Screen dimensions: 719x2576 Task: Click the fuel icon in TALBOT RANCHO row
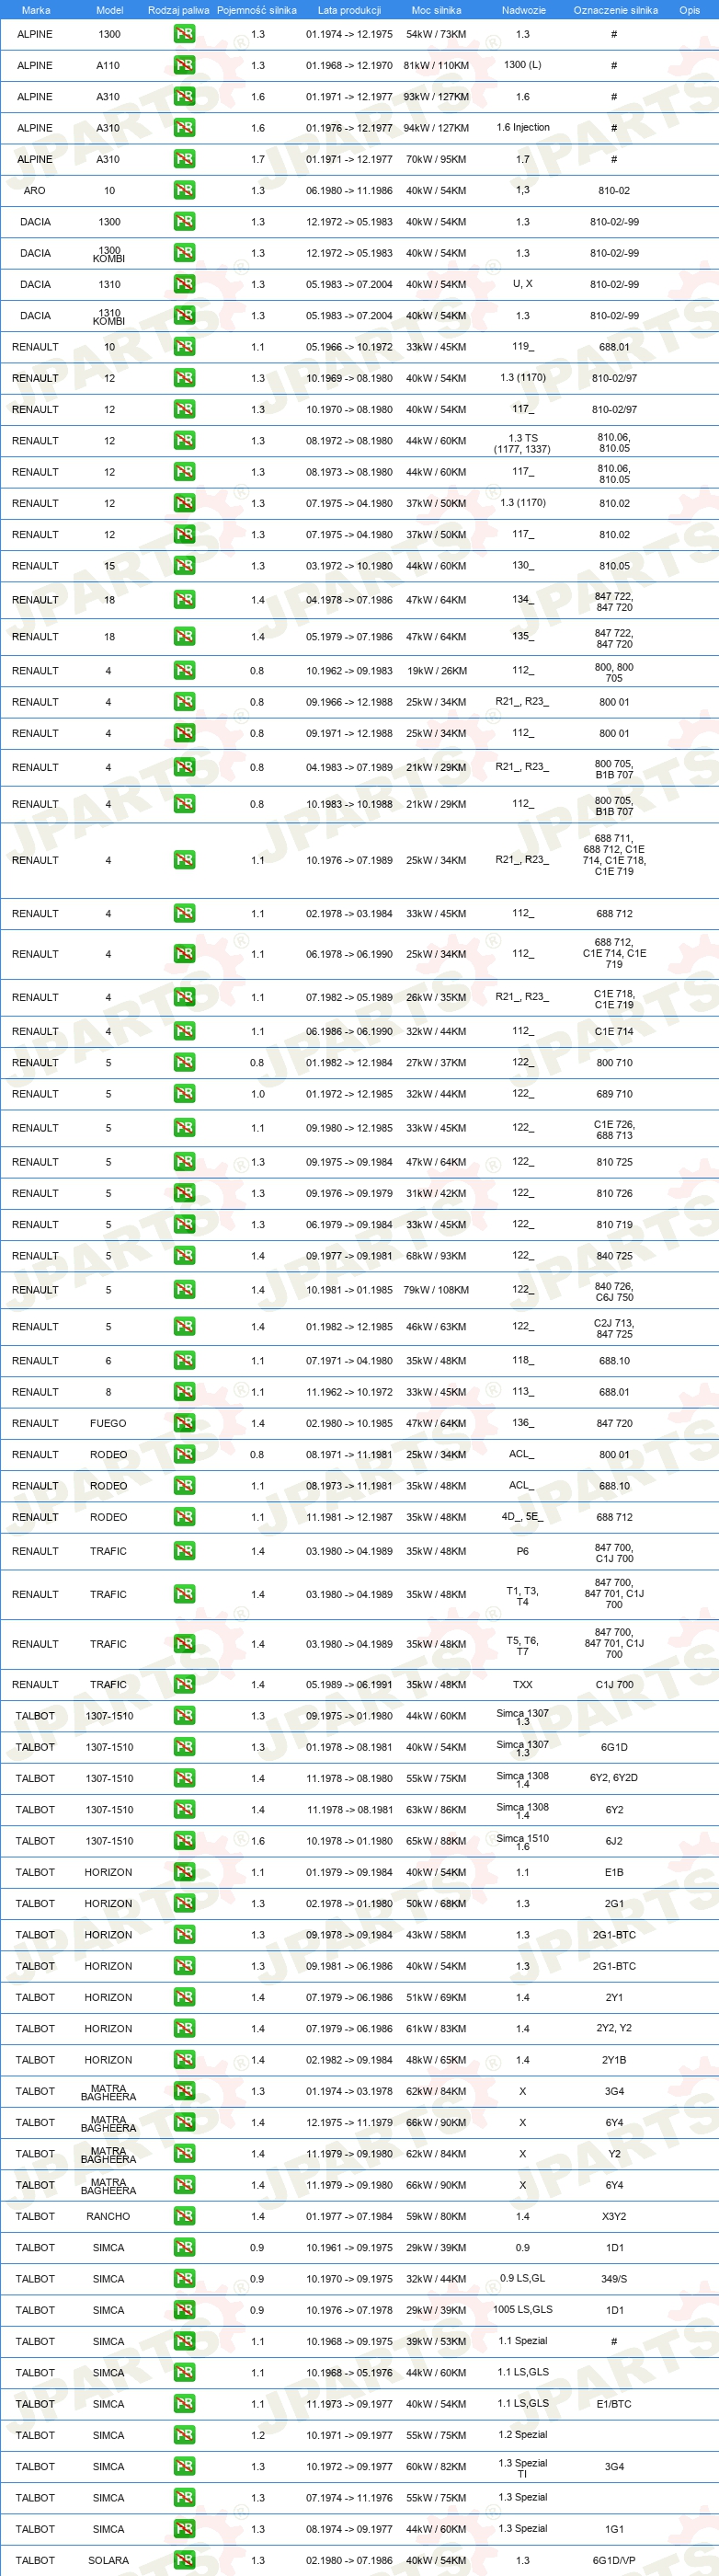184,2217
